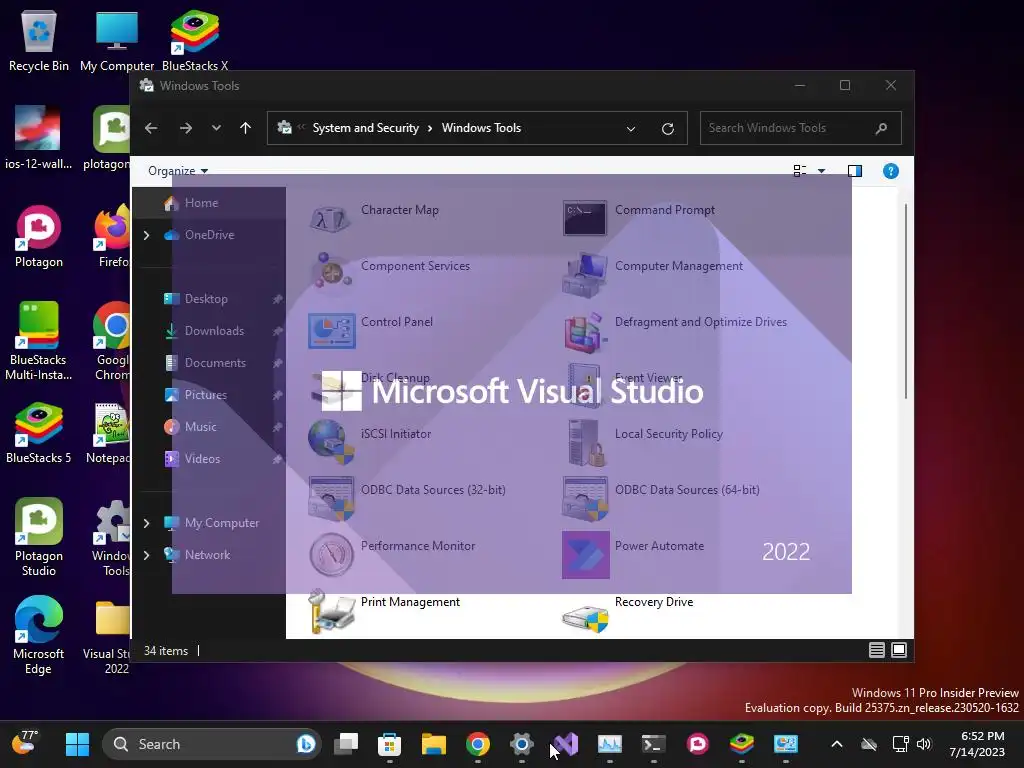Click the Search Windows Tools field

click(x=801, y=128)
